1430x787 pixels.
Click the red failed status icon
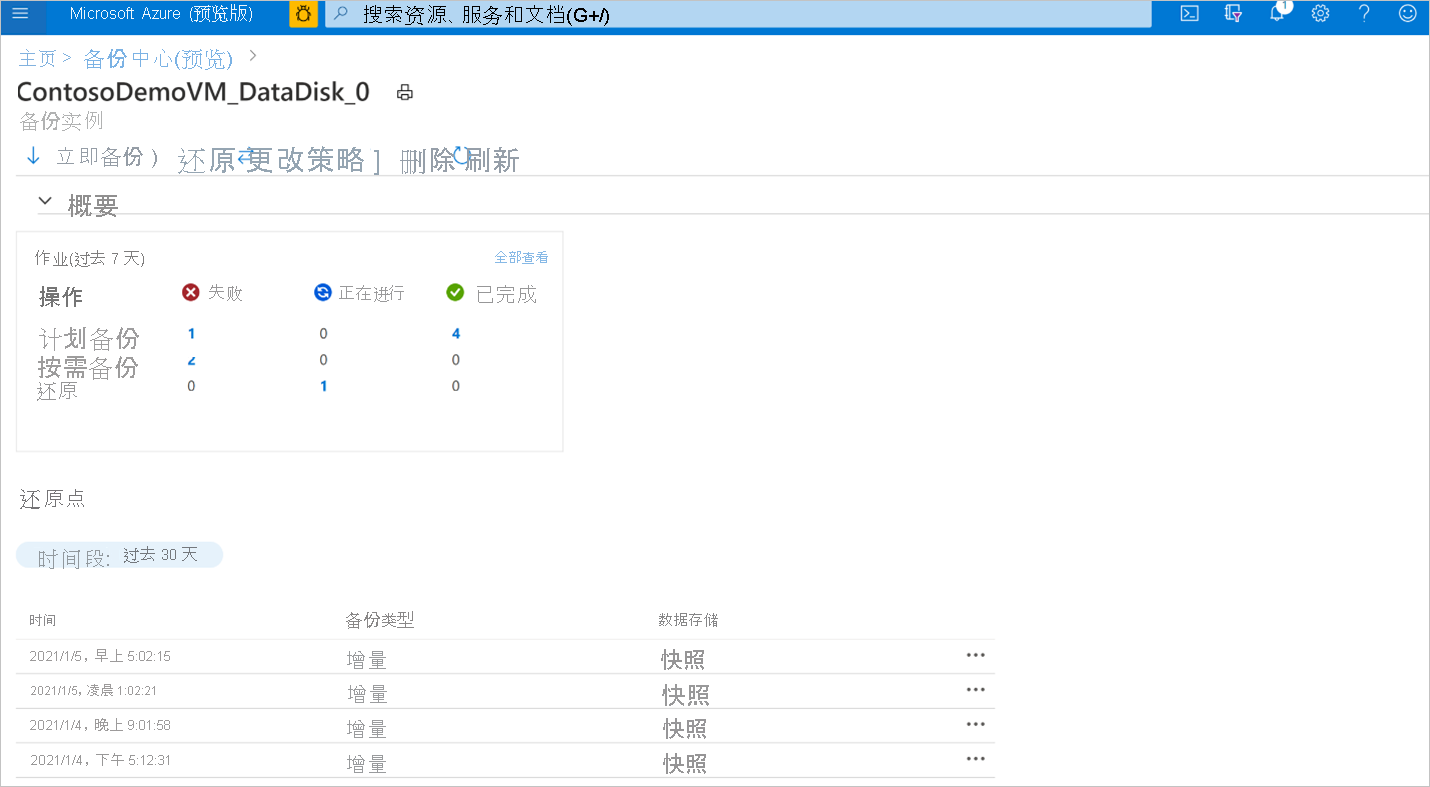(x=191, y=292)
